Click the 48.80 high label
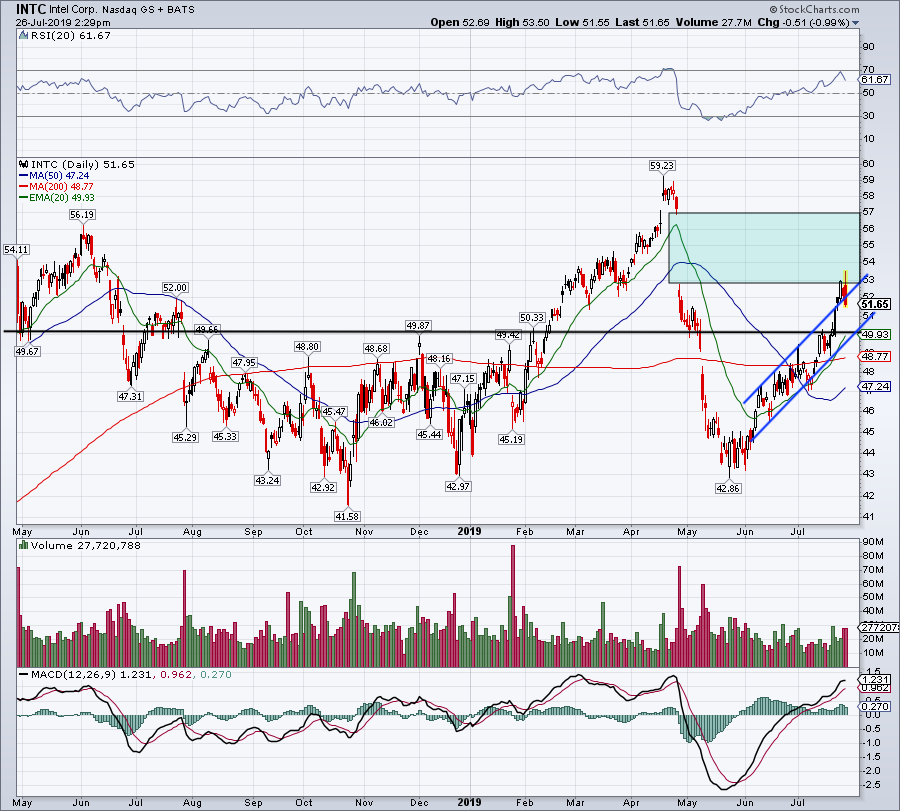The width and height of the screenshot is (900, 811). point(307,347)
